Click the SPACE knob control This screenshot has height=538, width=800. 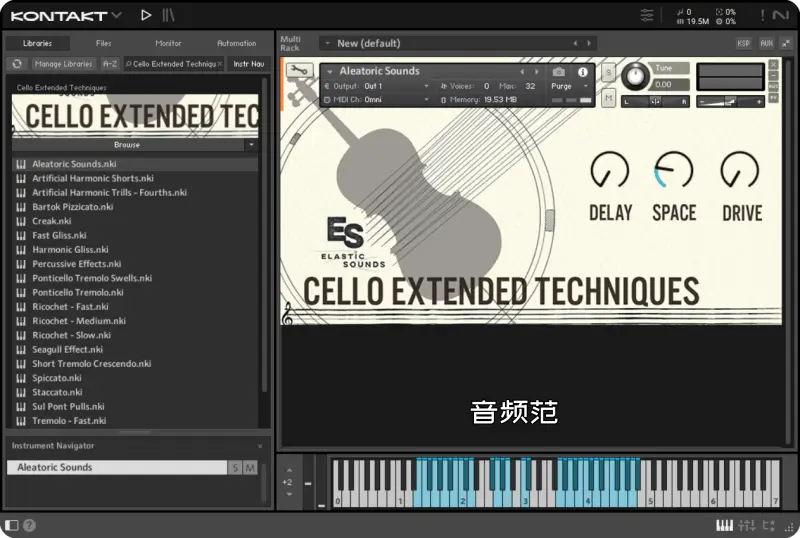coord(673,171)
